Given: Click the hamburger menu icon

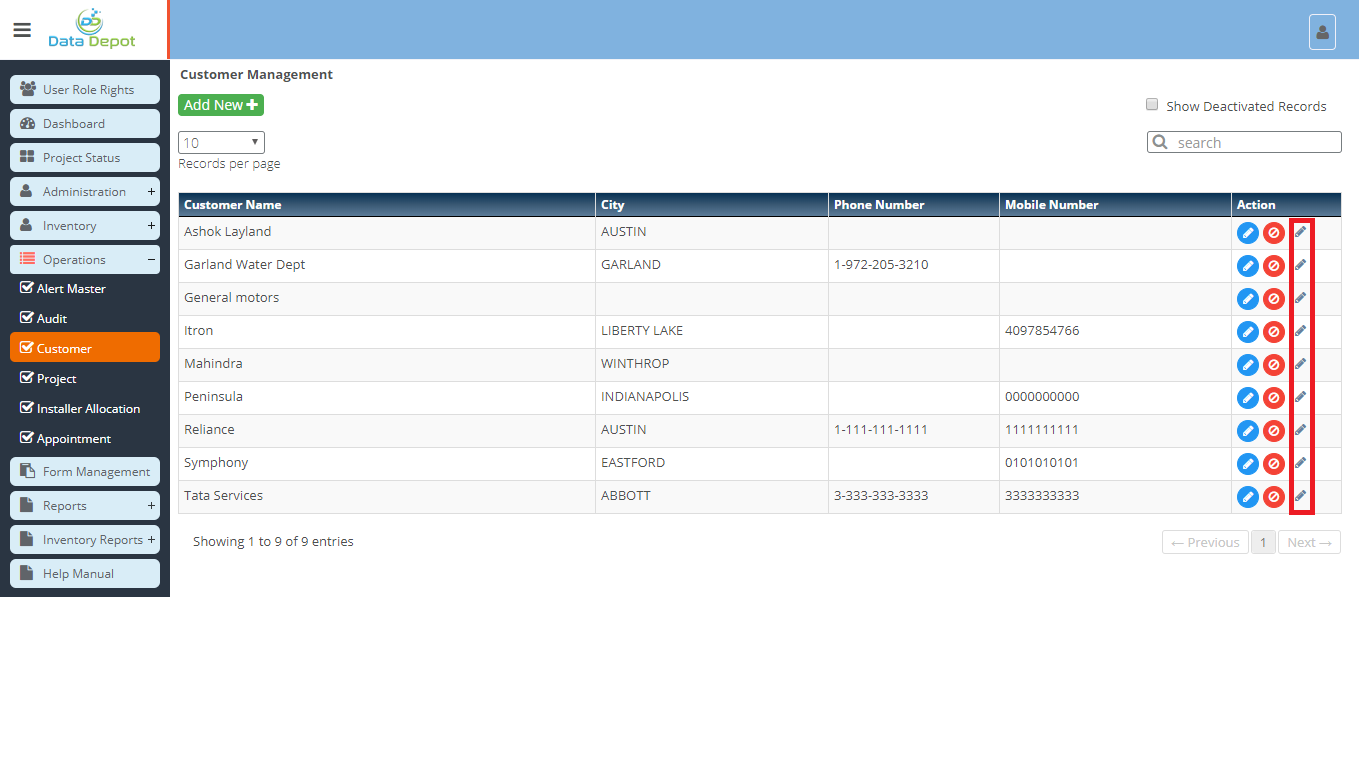Looking at the screenshot, I should (x=22, y=30).
